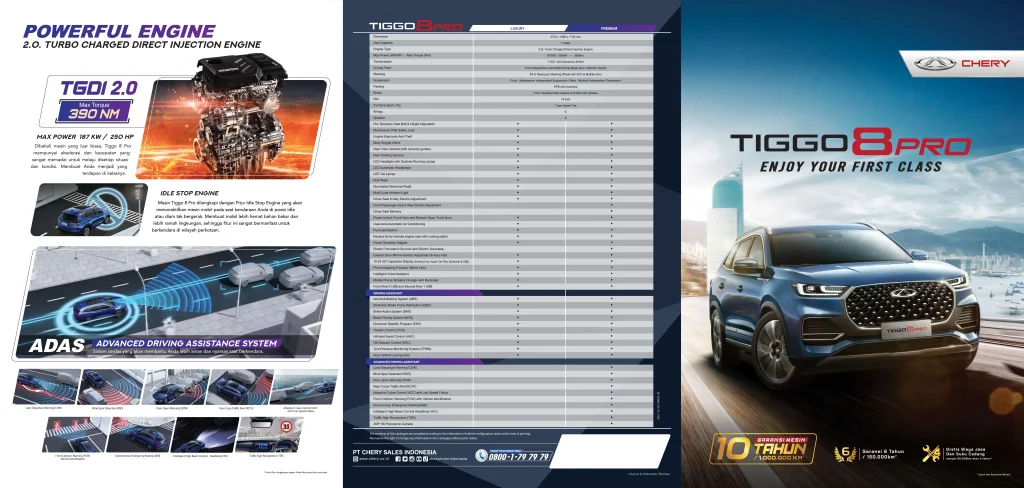Viewport: 1024px width, 488px height.
Task: Click the LED Tail Lamps row
Action: click(511, 174)
